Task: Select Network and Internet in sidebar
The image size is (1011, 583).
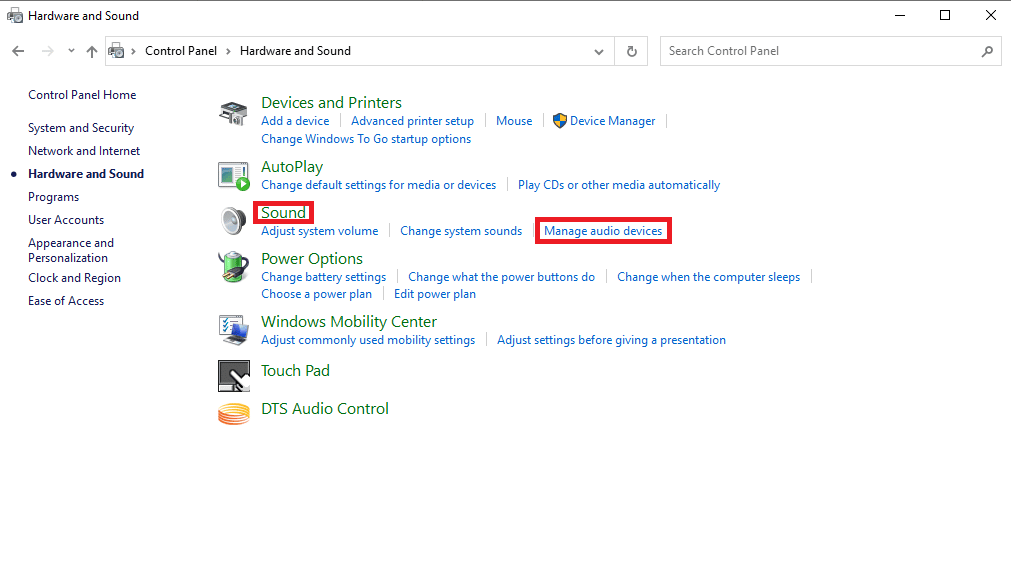Action: [84, 151]
